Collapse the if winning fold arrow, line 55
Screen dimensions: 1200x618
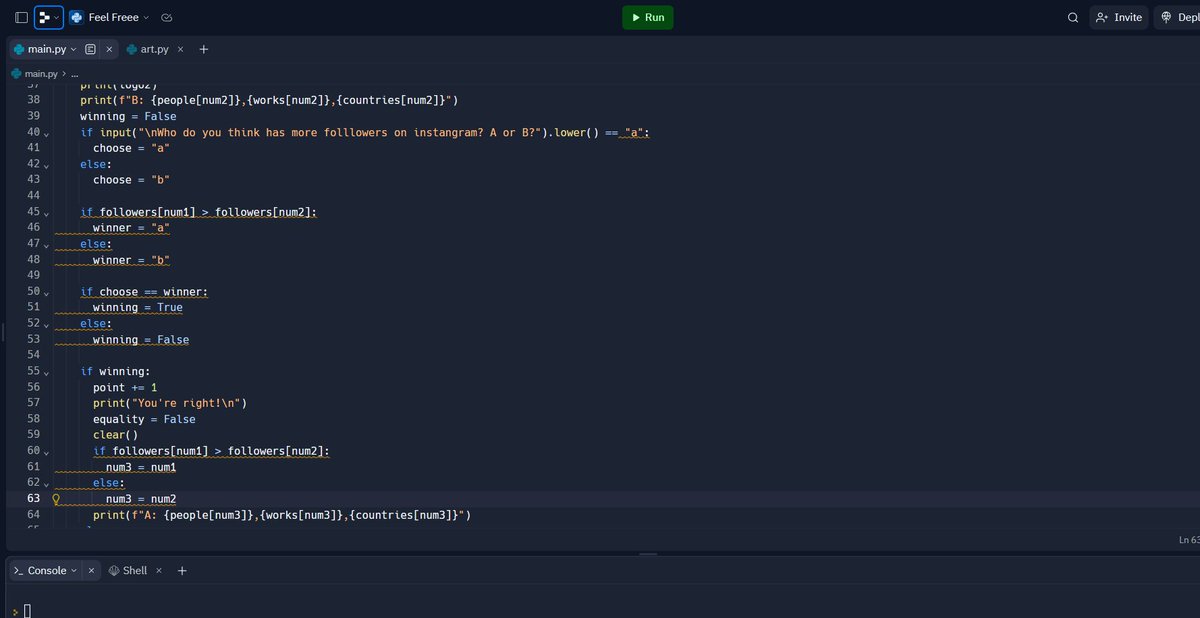[46, 372]
